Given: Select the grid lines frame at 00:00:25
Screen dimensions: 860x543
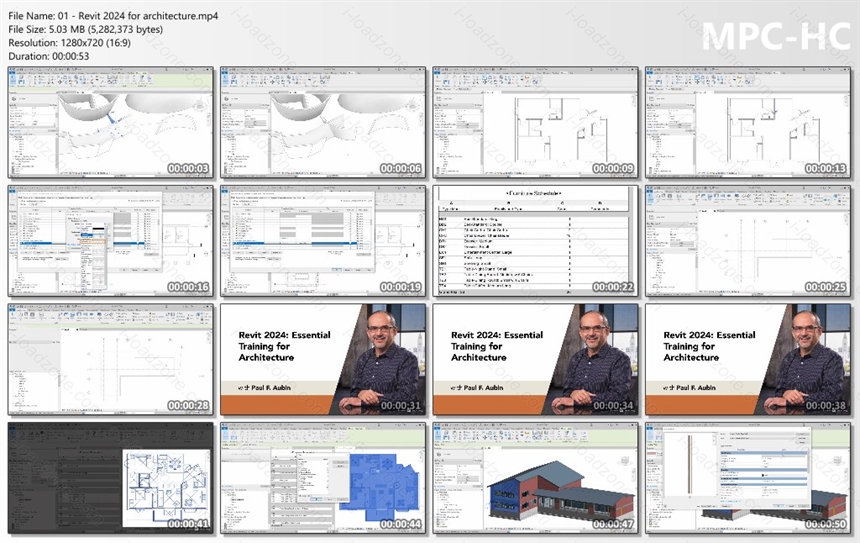Looking at the screenshot, I should pyautogui.click(x=748, y=241).
